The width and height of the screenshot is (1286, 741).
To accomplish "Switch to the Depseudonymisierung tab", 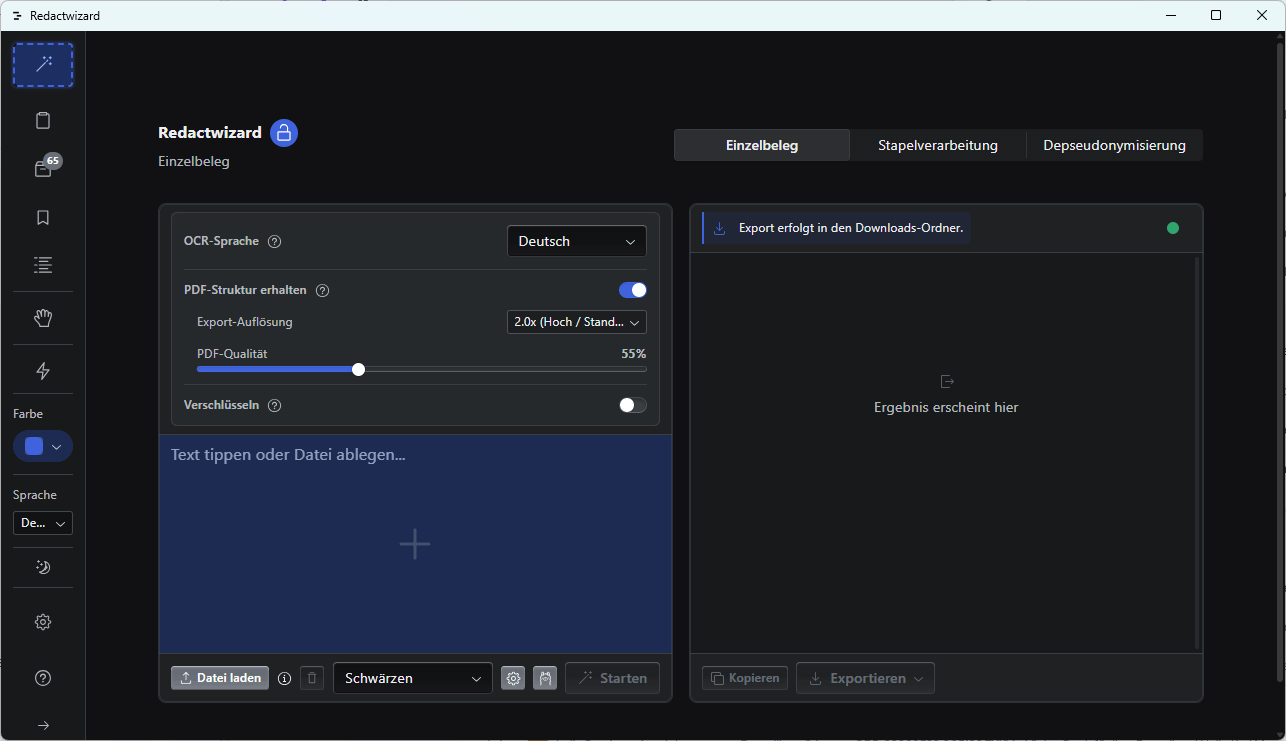I will point(1115,145).
